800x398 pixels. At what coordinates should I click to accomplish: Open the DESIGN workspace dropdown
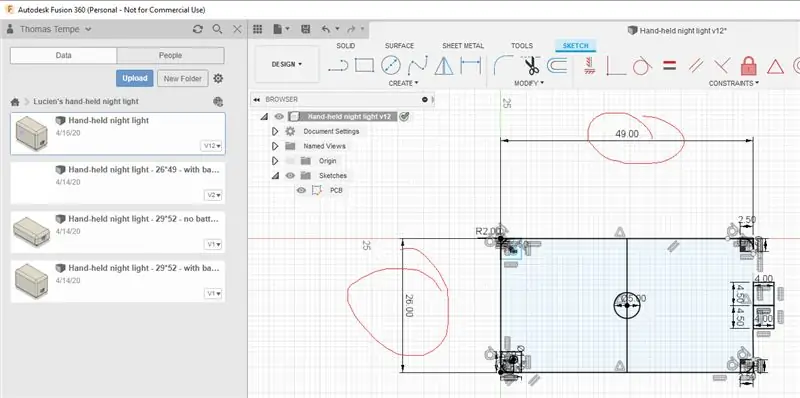(287, 64)
